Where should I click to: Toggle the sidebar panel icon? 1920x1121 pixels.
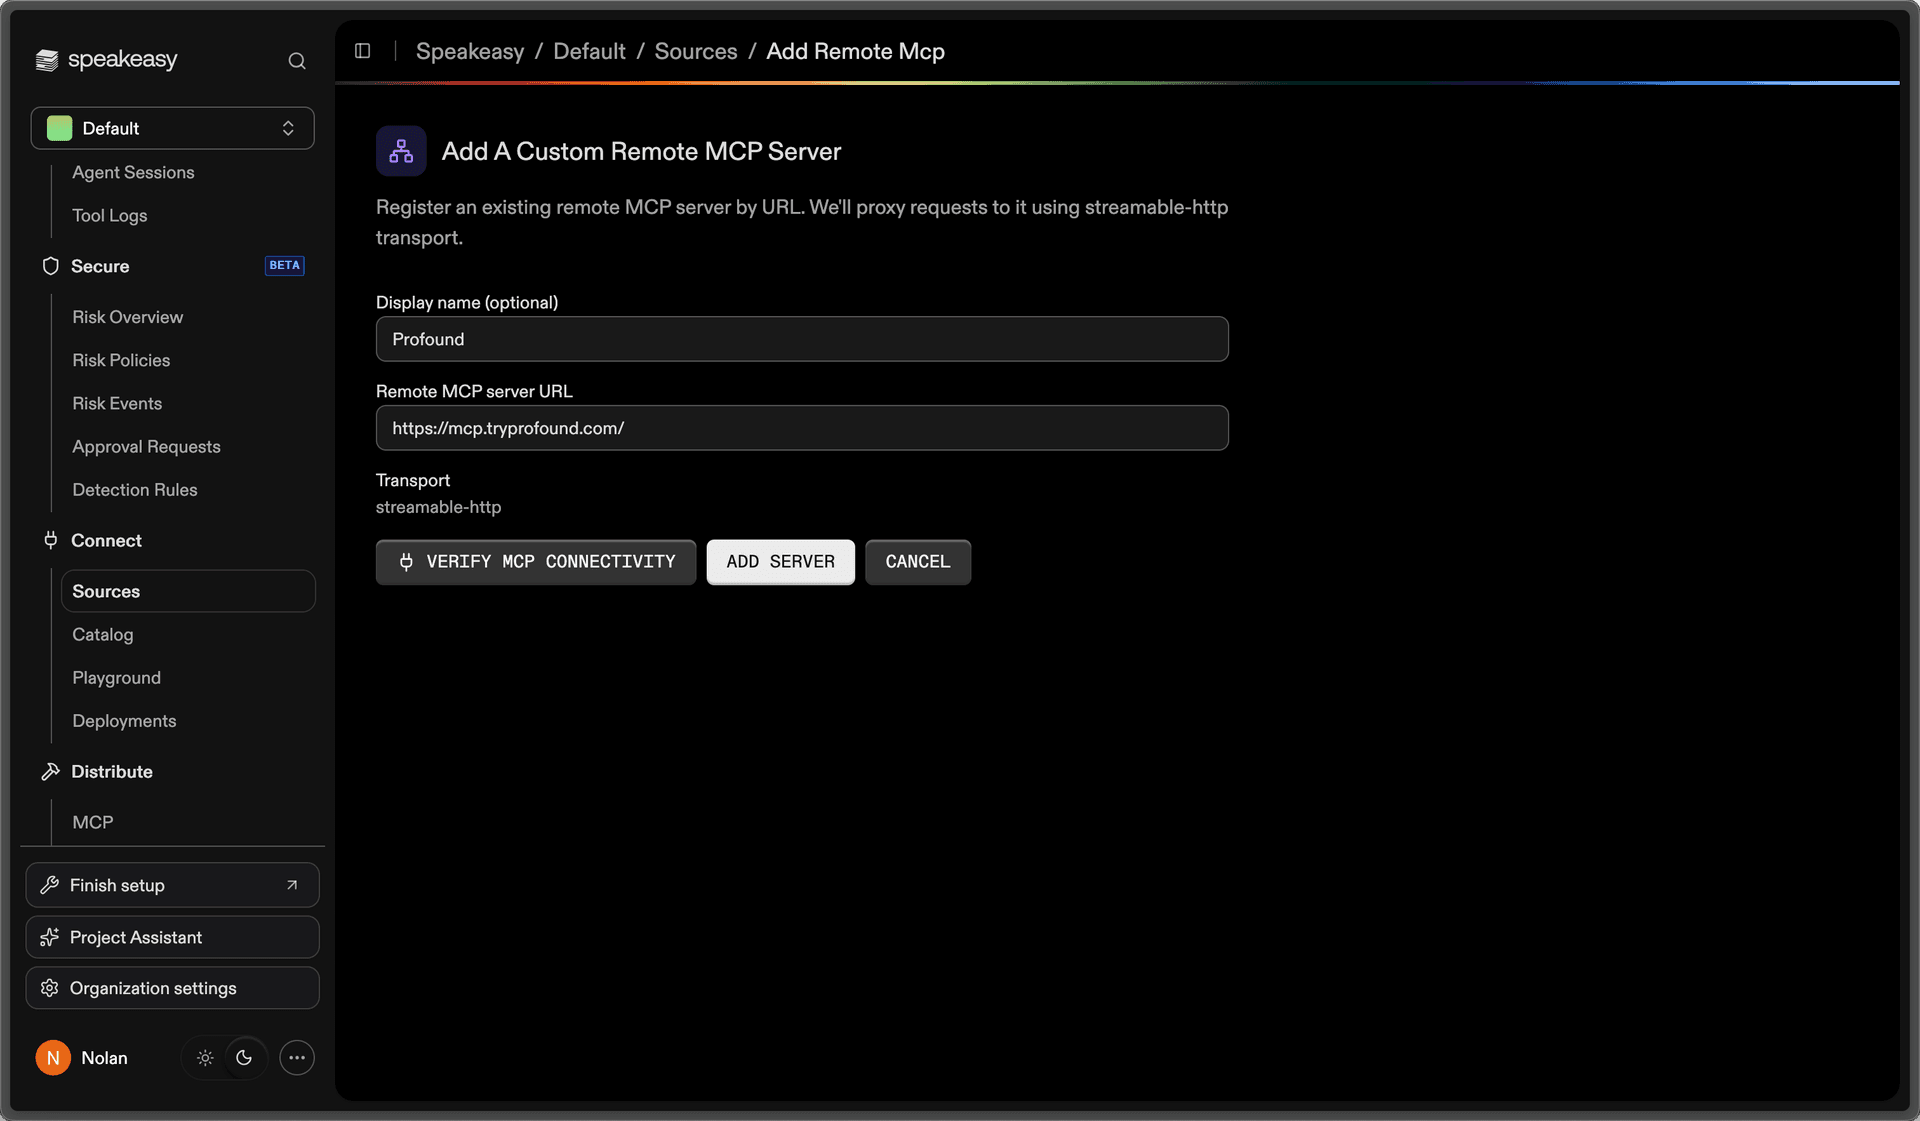click(x=363, y=51)
